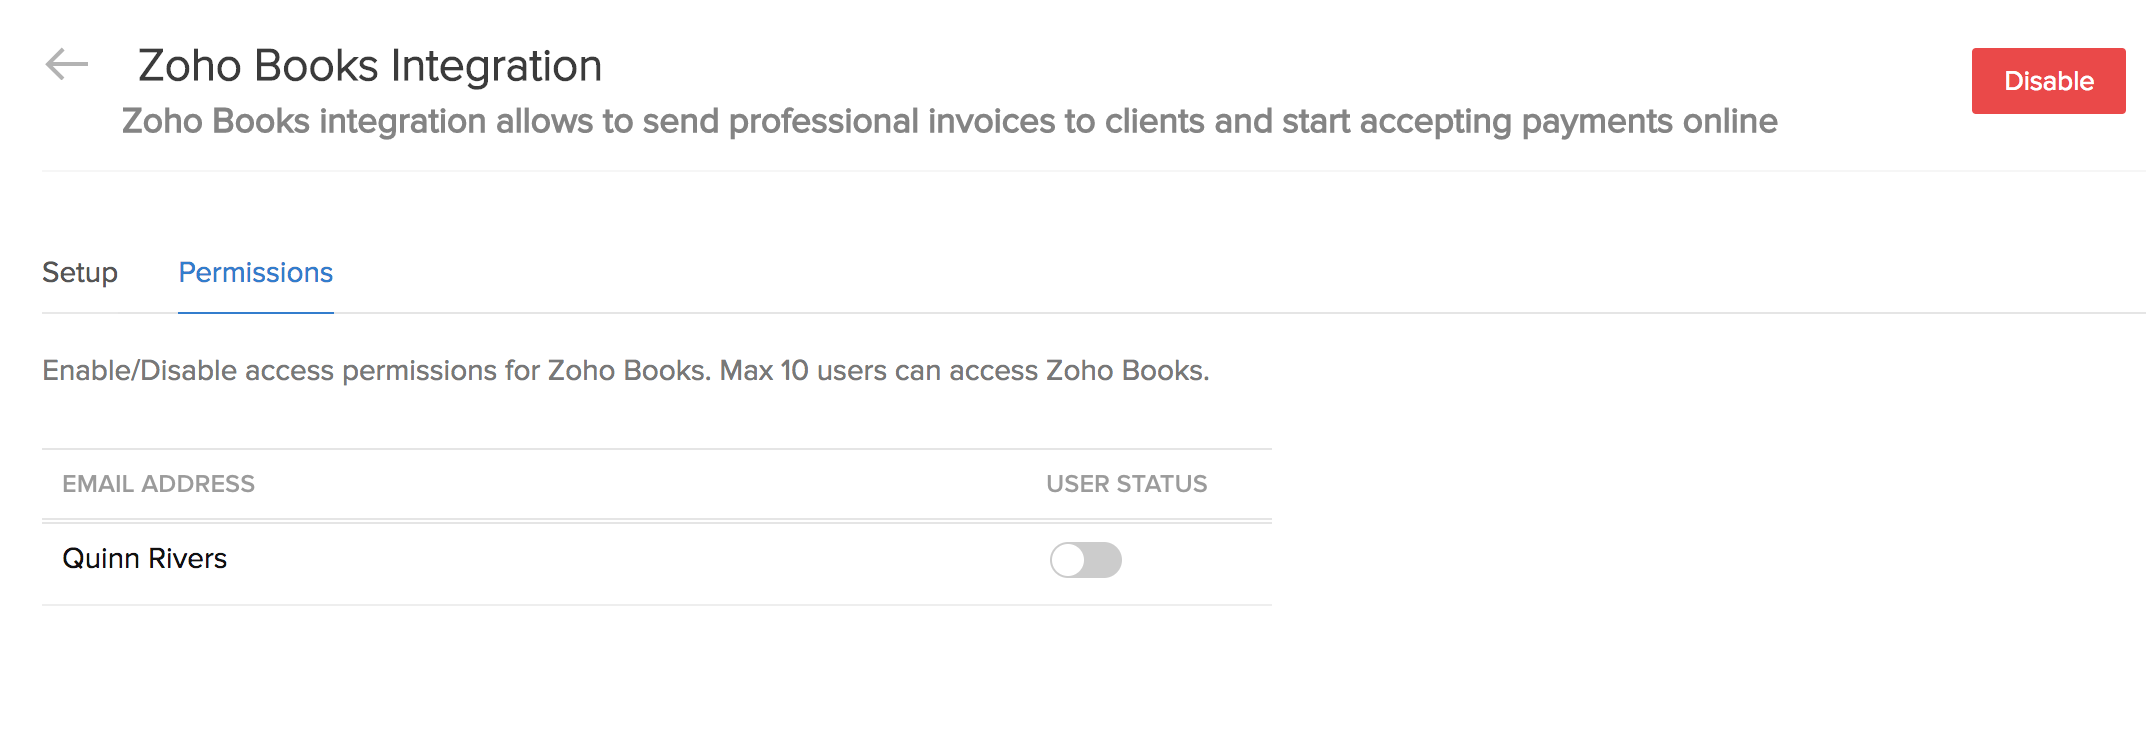Viewport: 2146px width, 744px height.
Task: Go back using the left arrow icon
Action: click(x=67, y=65)
